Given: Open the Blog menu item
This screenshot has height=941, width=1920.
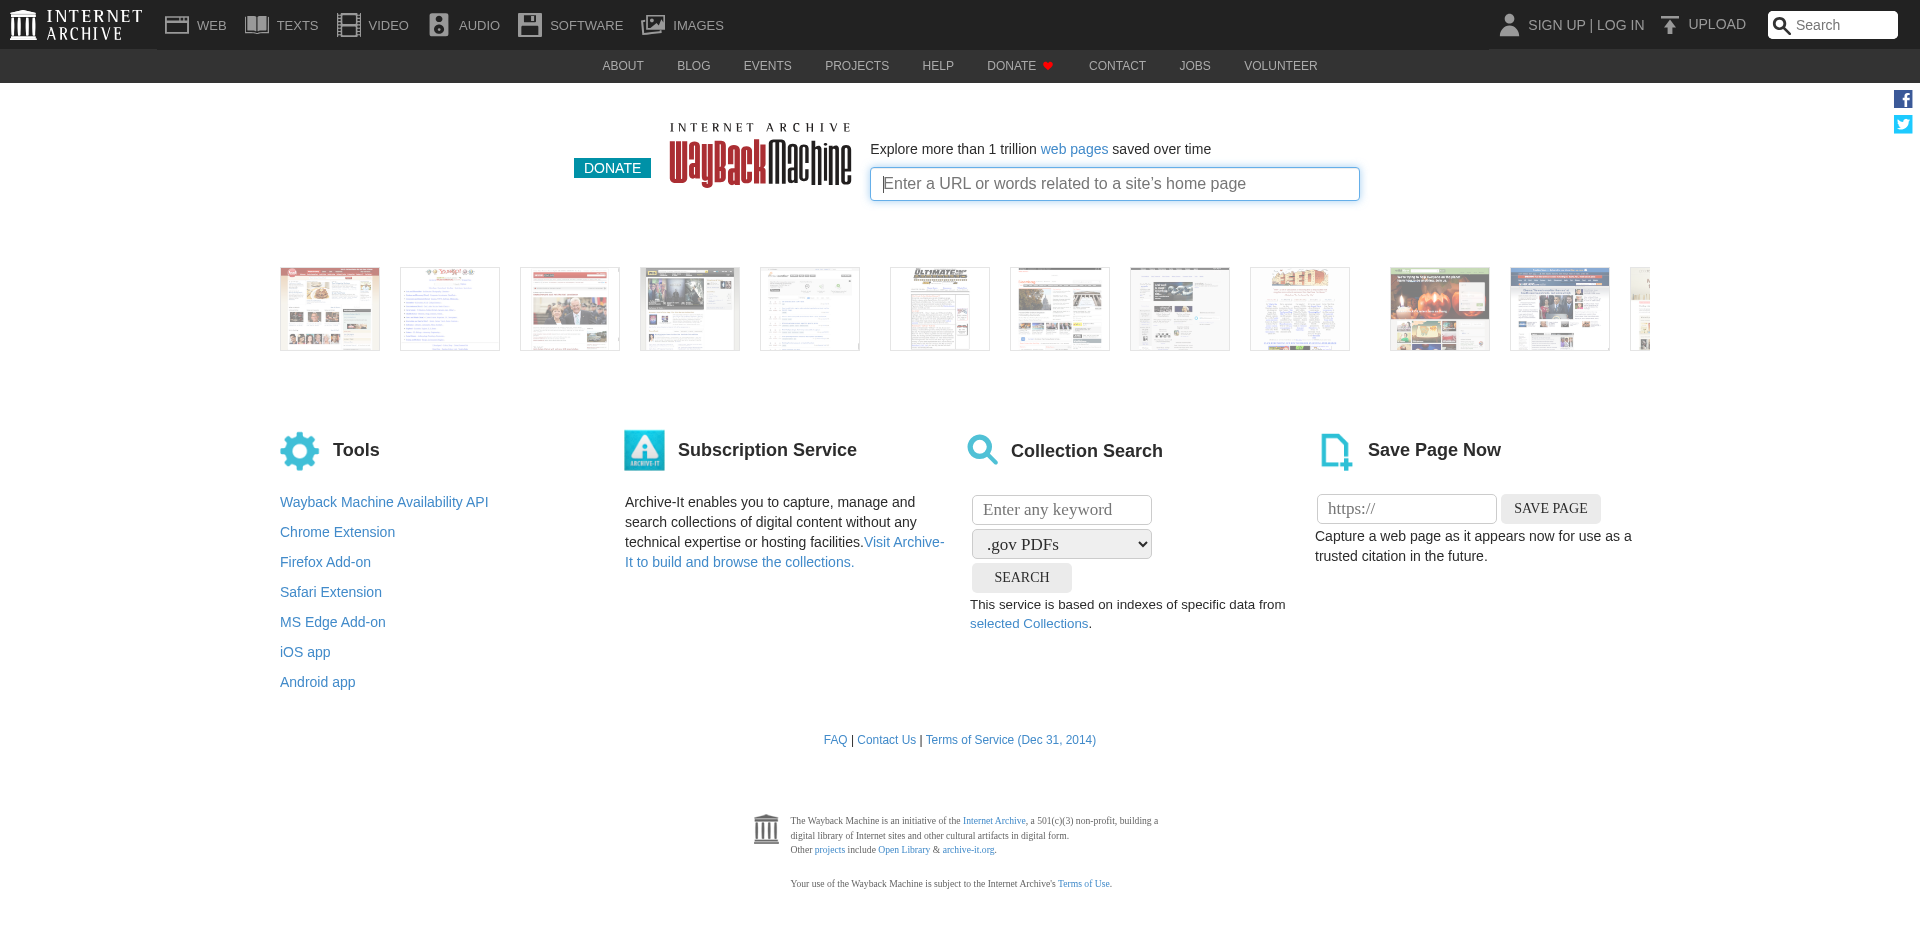Looking at the screenshot, I should (x=693, y=66).
